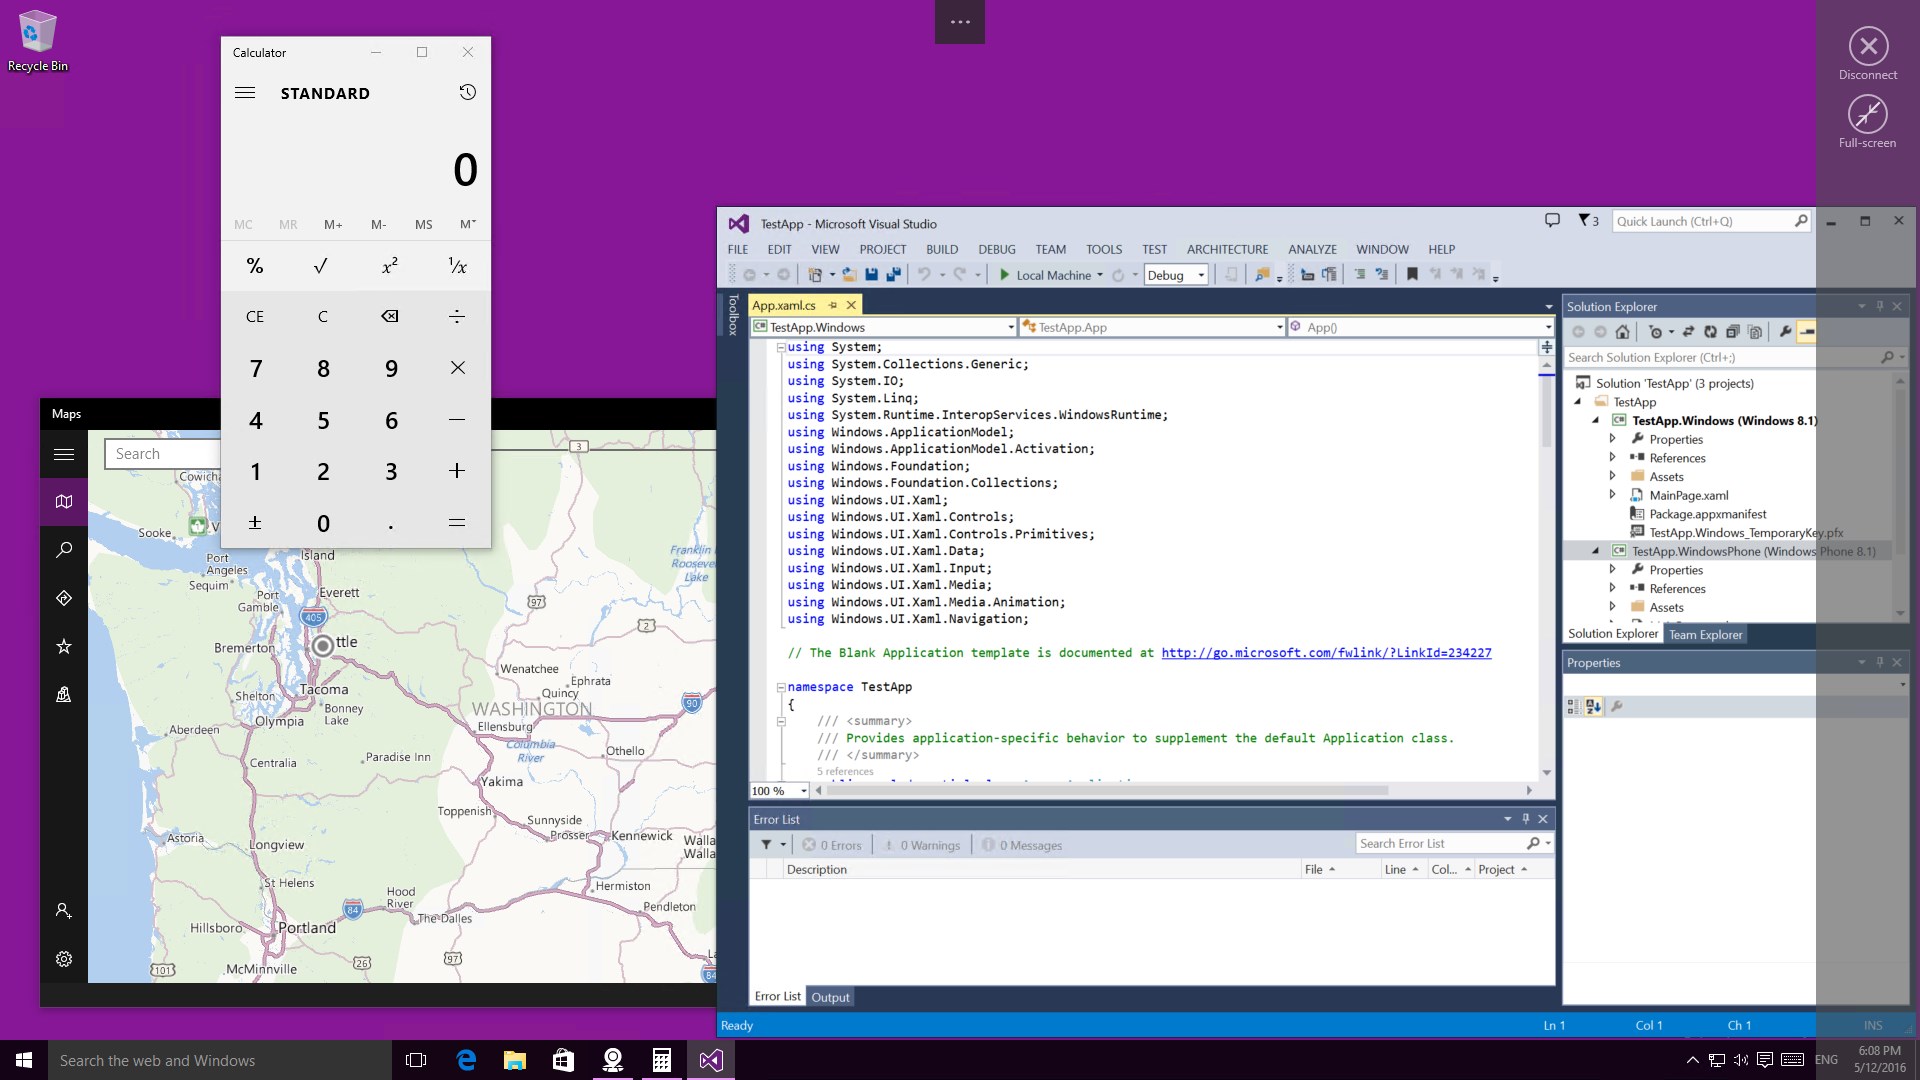The image size is (1920, 1080).
Task: Toggle the 0 Errors filter button
Action: point(832,845)
